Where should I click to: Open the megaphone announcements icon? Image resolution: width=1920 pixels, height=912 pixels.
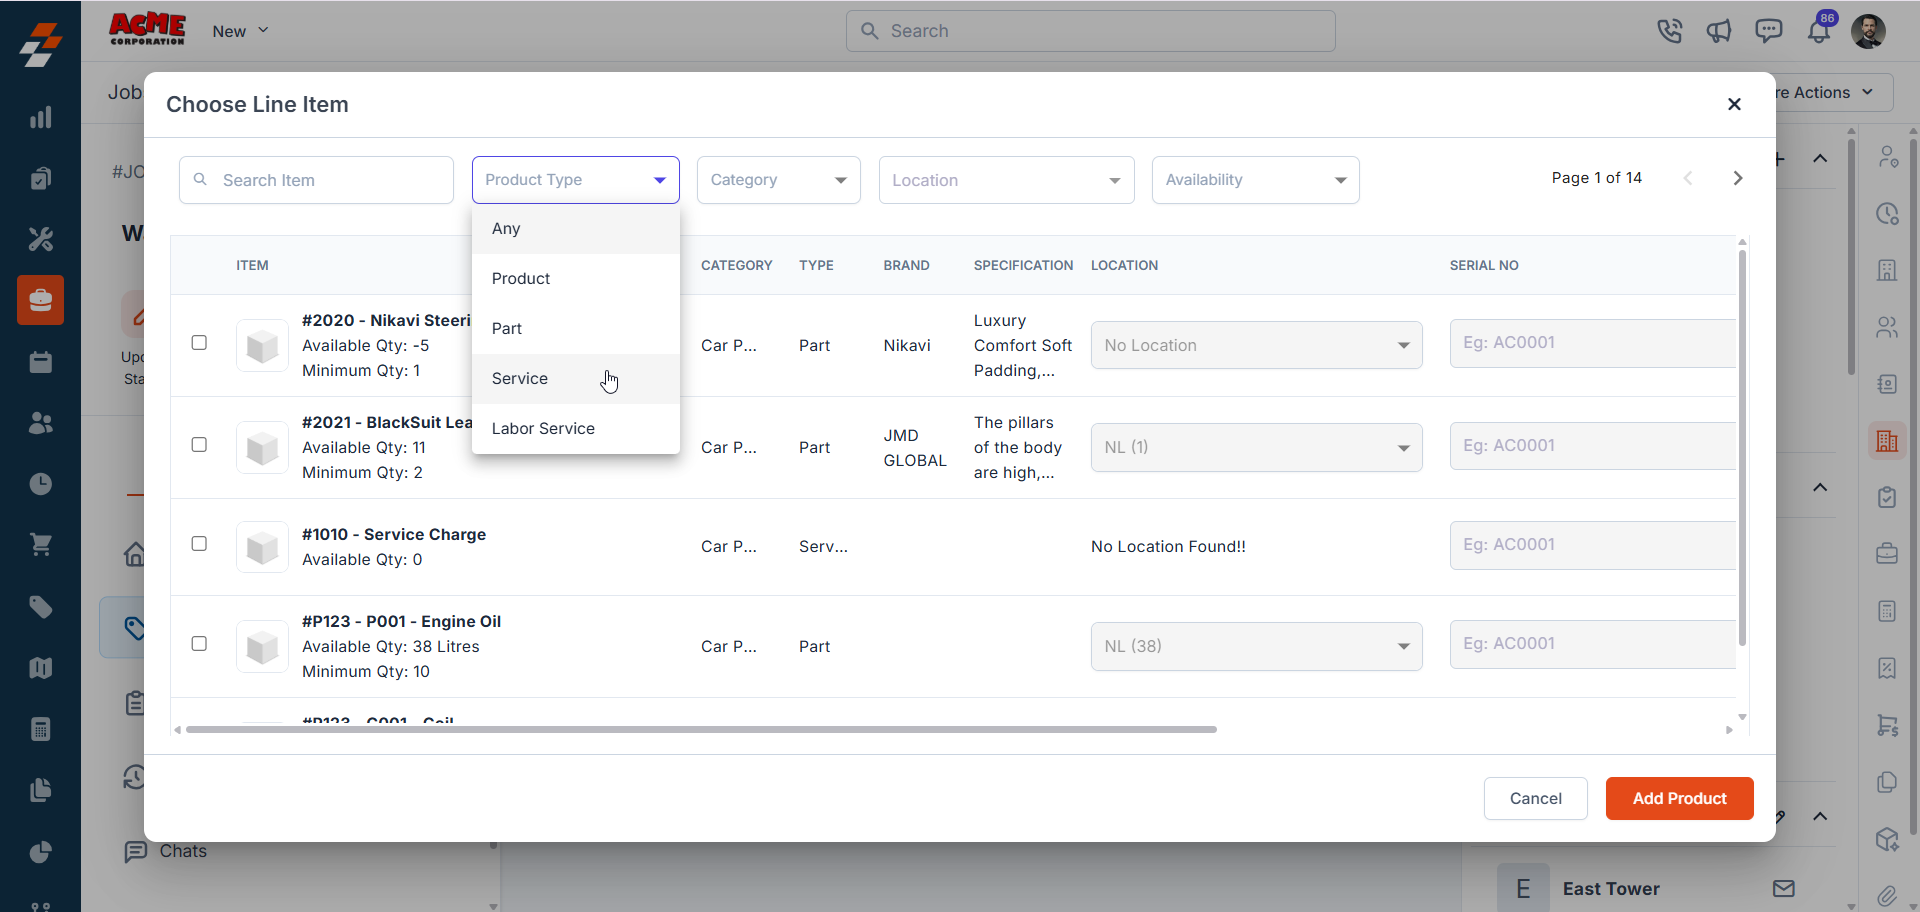pos(1719,31)
